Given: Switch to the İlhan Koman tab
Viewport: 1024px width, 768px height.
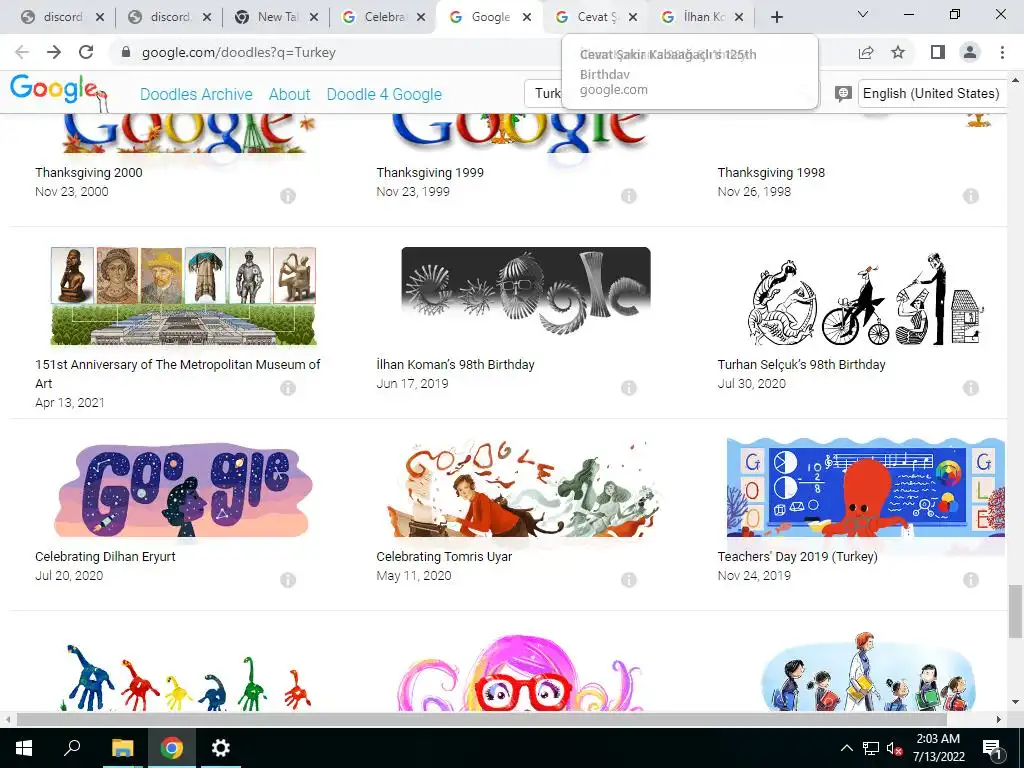Looking at the screenshot, I should [703, 17].
